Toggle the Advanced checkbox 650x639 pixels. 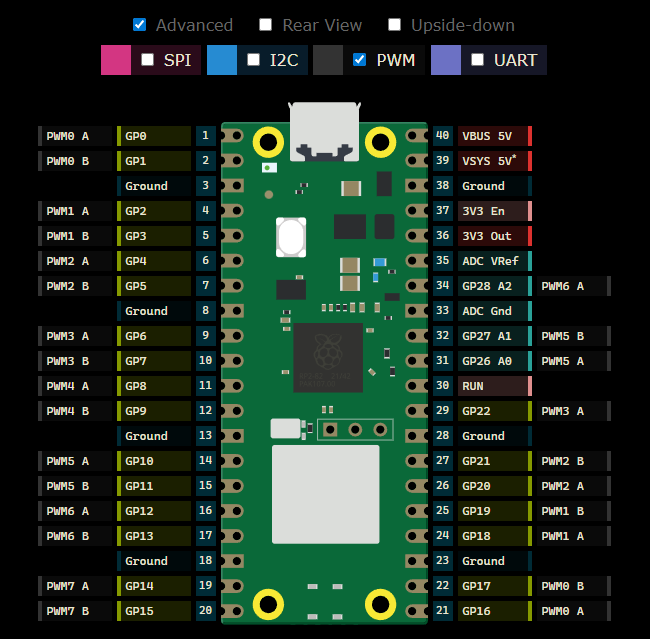tap(140, 25)
